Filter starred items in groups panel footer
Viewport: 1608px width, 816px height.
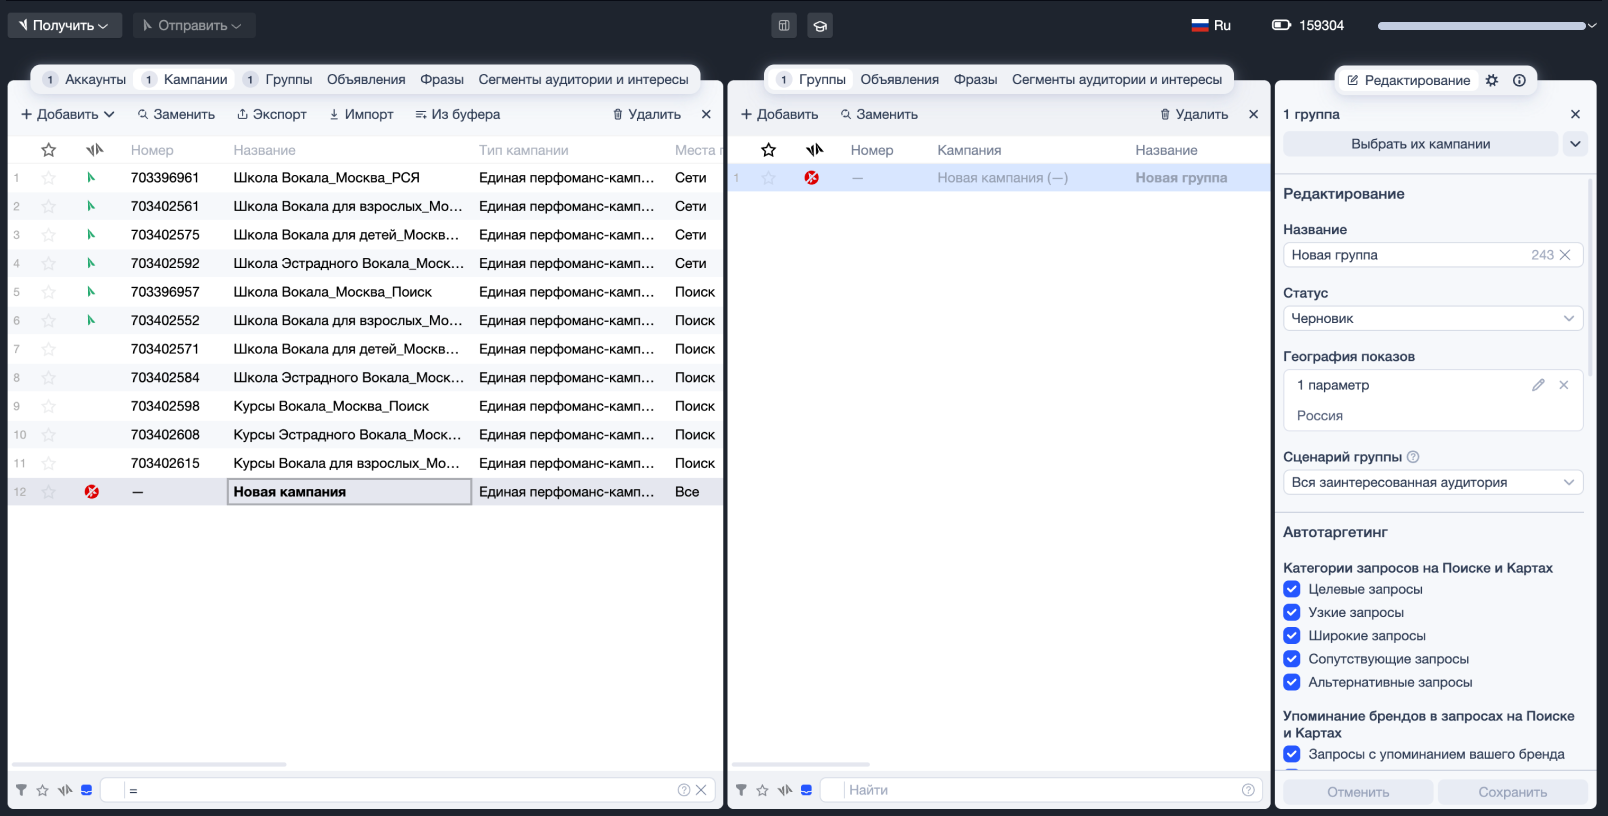(762, 790)
